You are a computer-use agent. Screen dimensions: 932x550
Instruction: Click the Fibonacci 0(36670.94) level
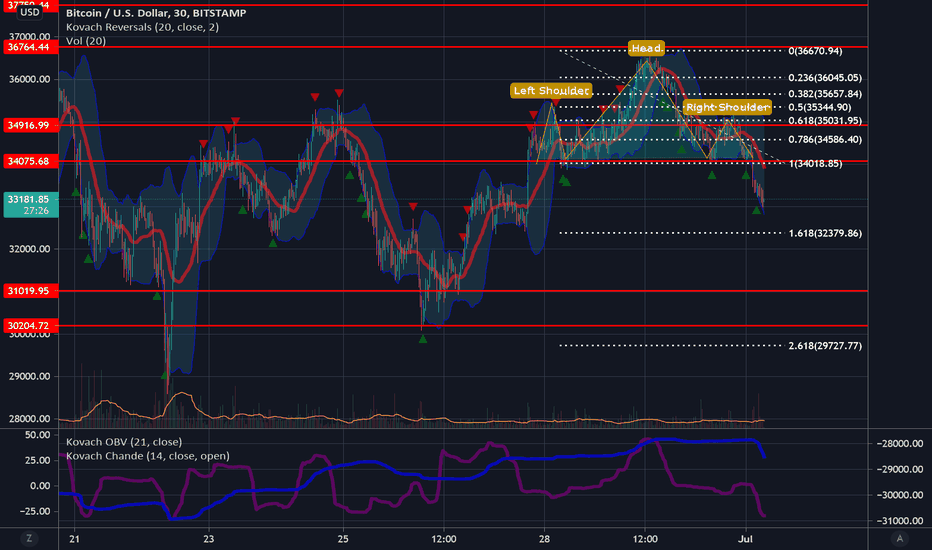pyautogui.click(x=816, y=51)
